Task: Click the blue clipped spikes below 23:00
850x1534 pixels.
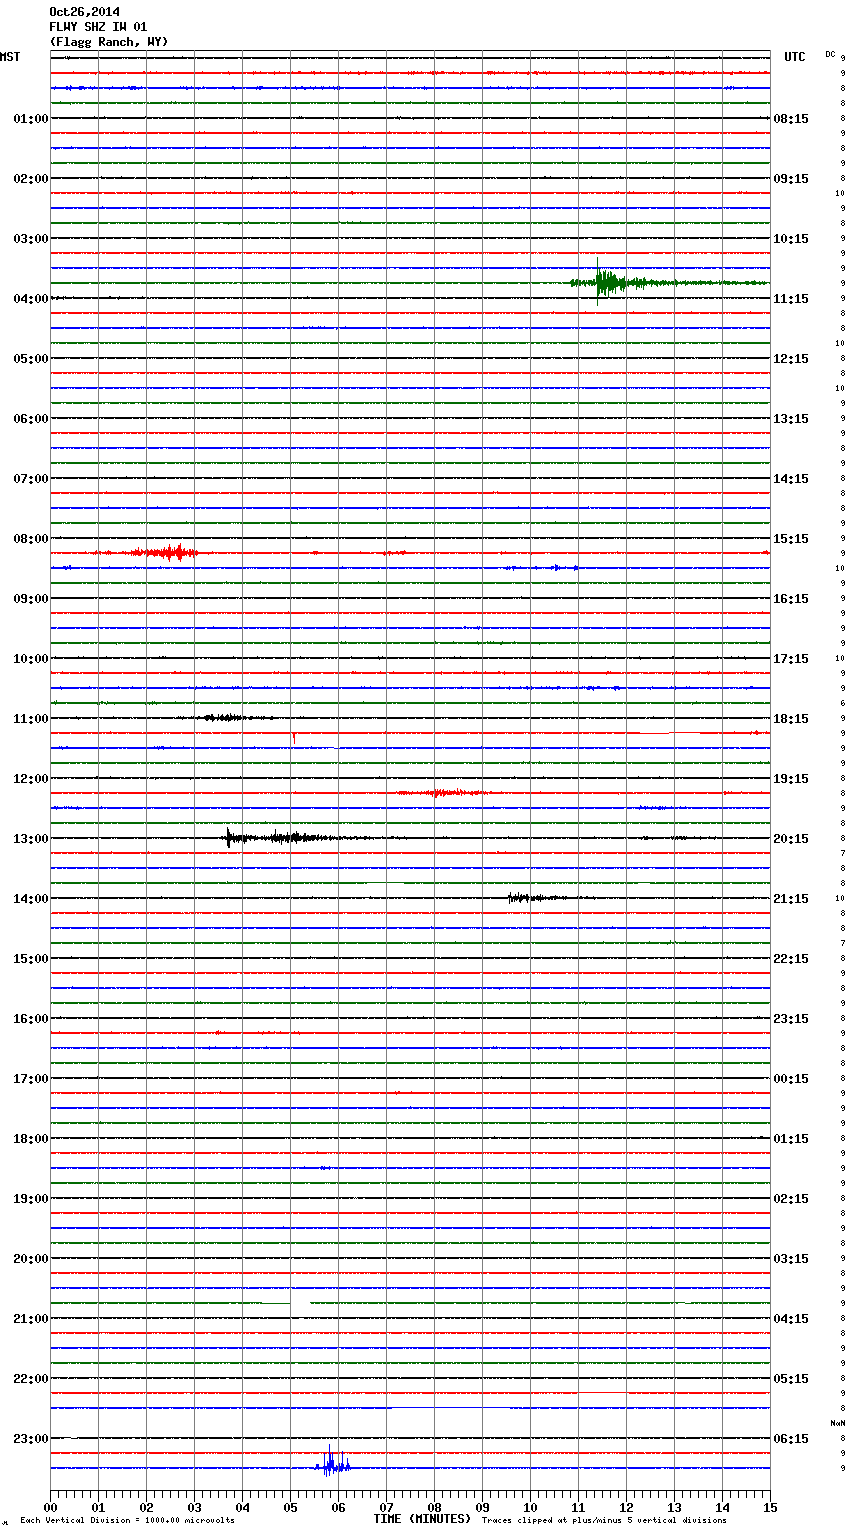Action: point(332,1463)
